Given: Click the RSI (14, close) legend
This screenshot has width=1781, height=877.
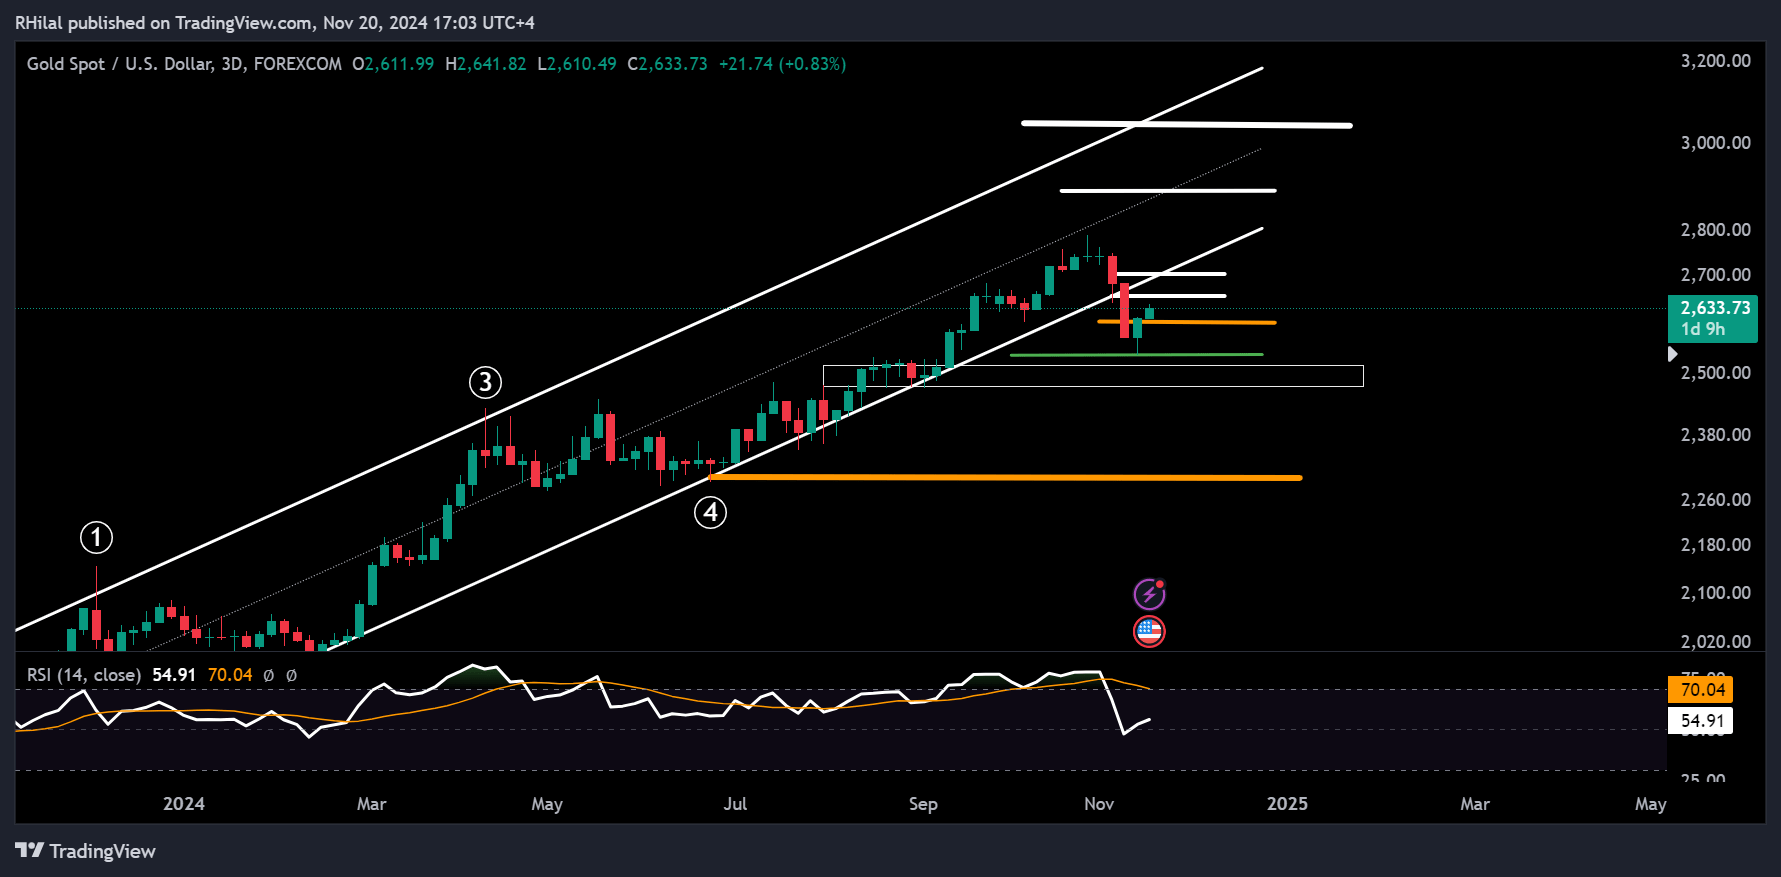Looking at the screenshot, I should click(84, 675).
